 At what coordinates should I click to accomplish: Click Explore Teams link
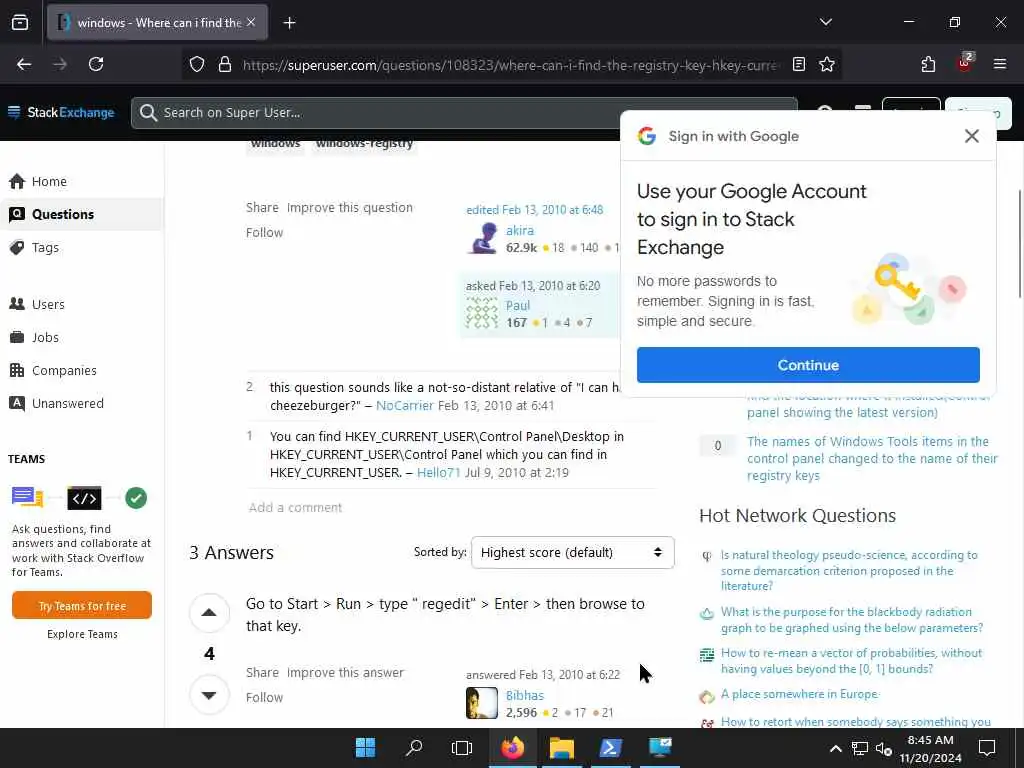pyautogui.click(x=82, y=634)
